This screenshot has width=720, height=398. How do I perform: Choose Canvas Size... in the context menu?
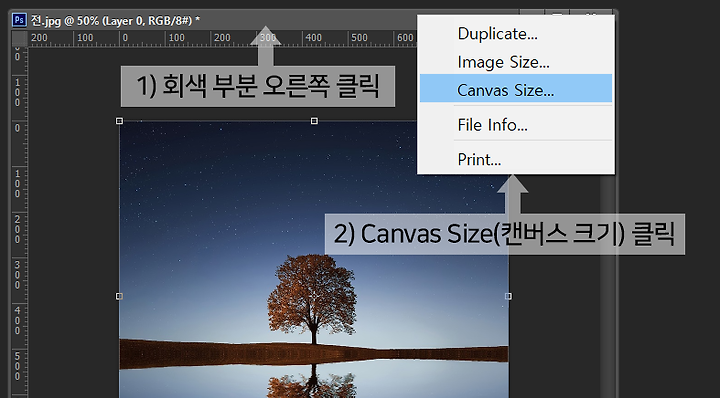click(516, 88)
